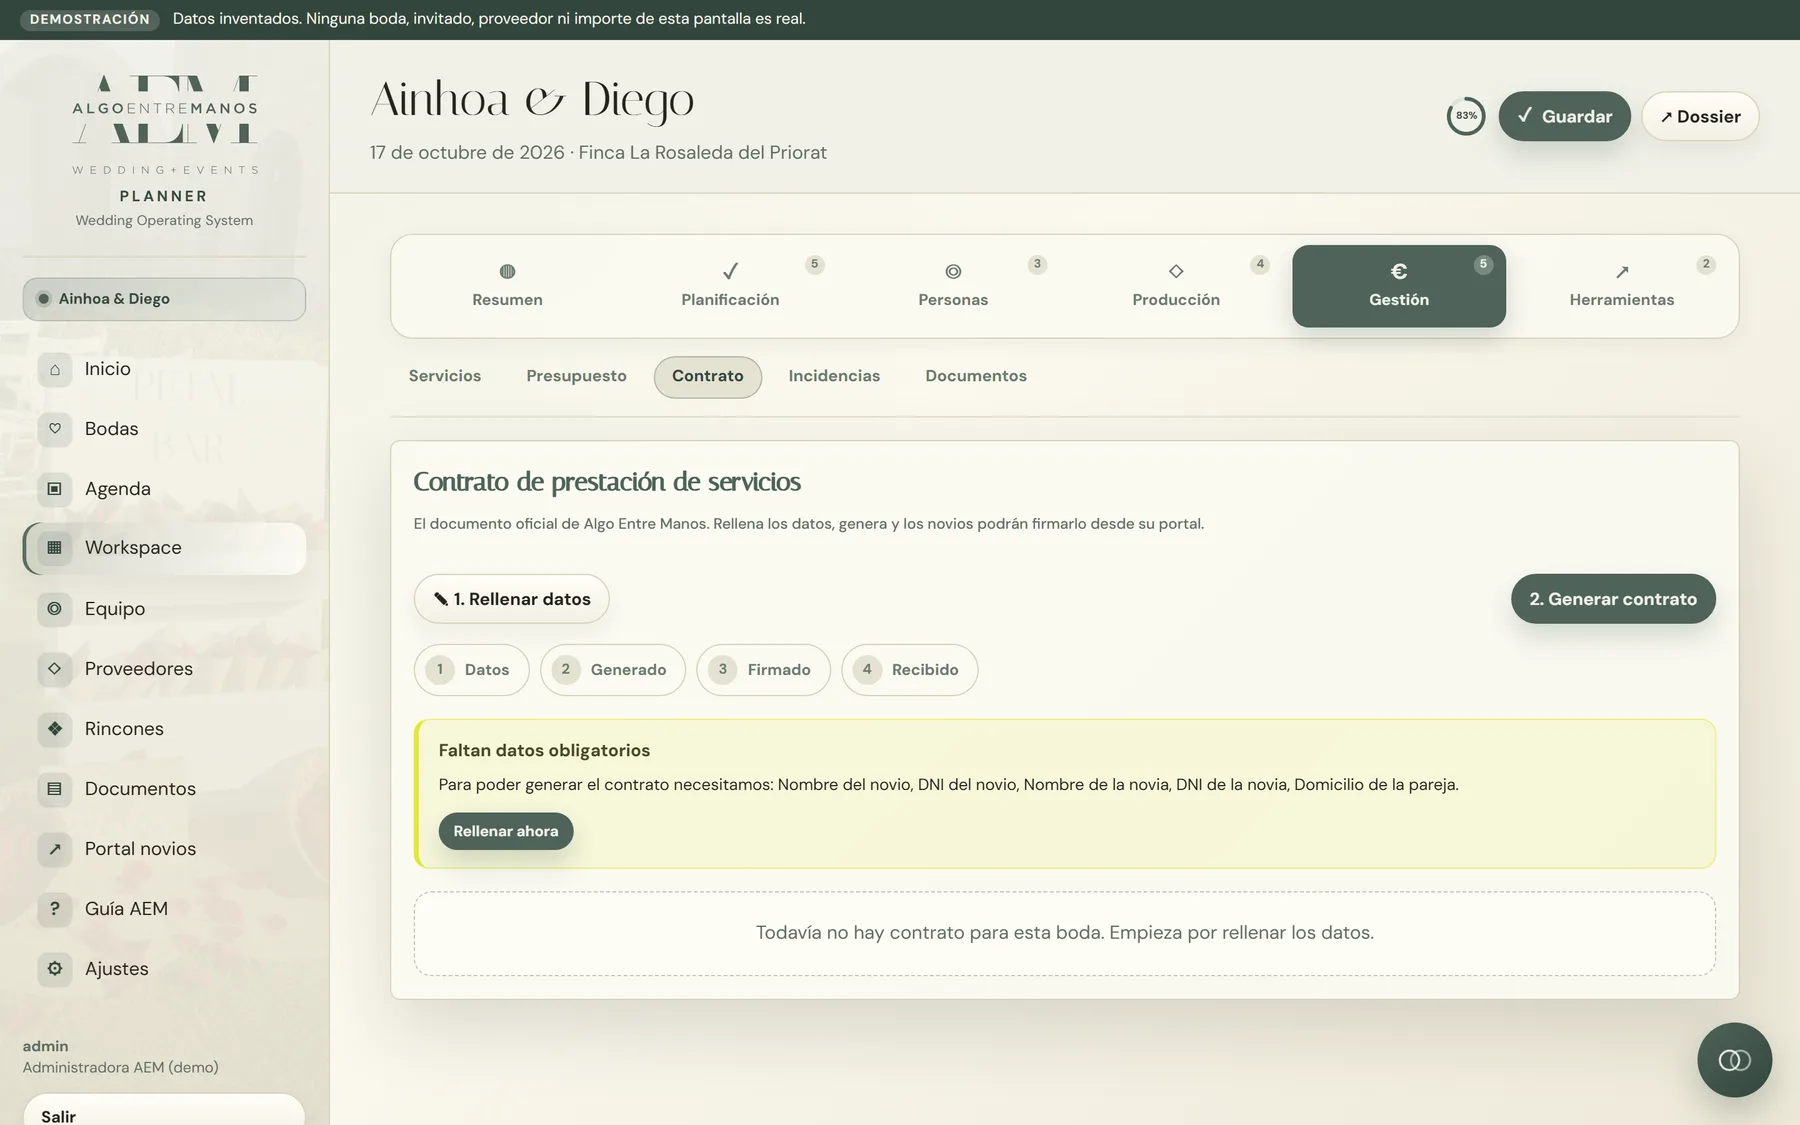Screen dimensions: 1800x1125
Task: Click the Datos step 1 chip
Action: [471, 670]
